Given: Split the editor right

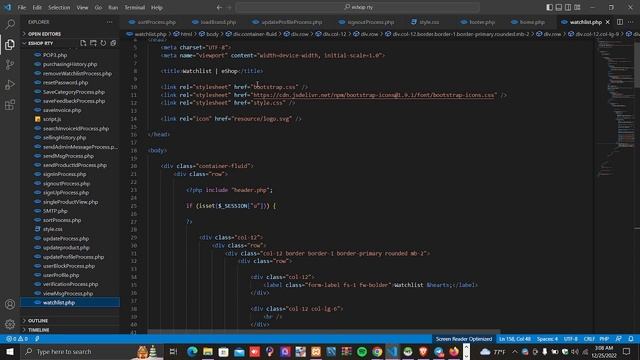Looking at the screenshot, I should [620, 22].
